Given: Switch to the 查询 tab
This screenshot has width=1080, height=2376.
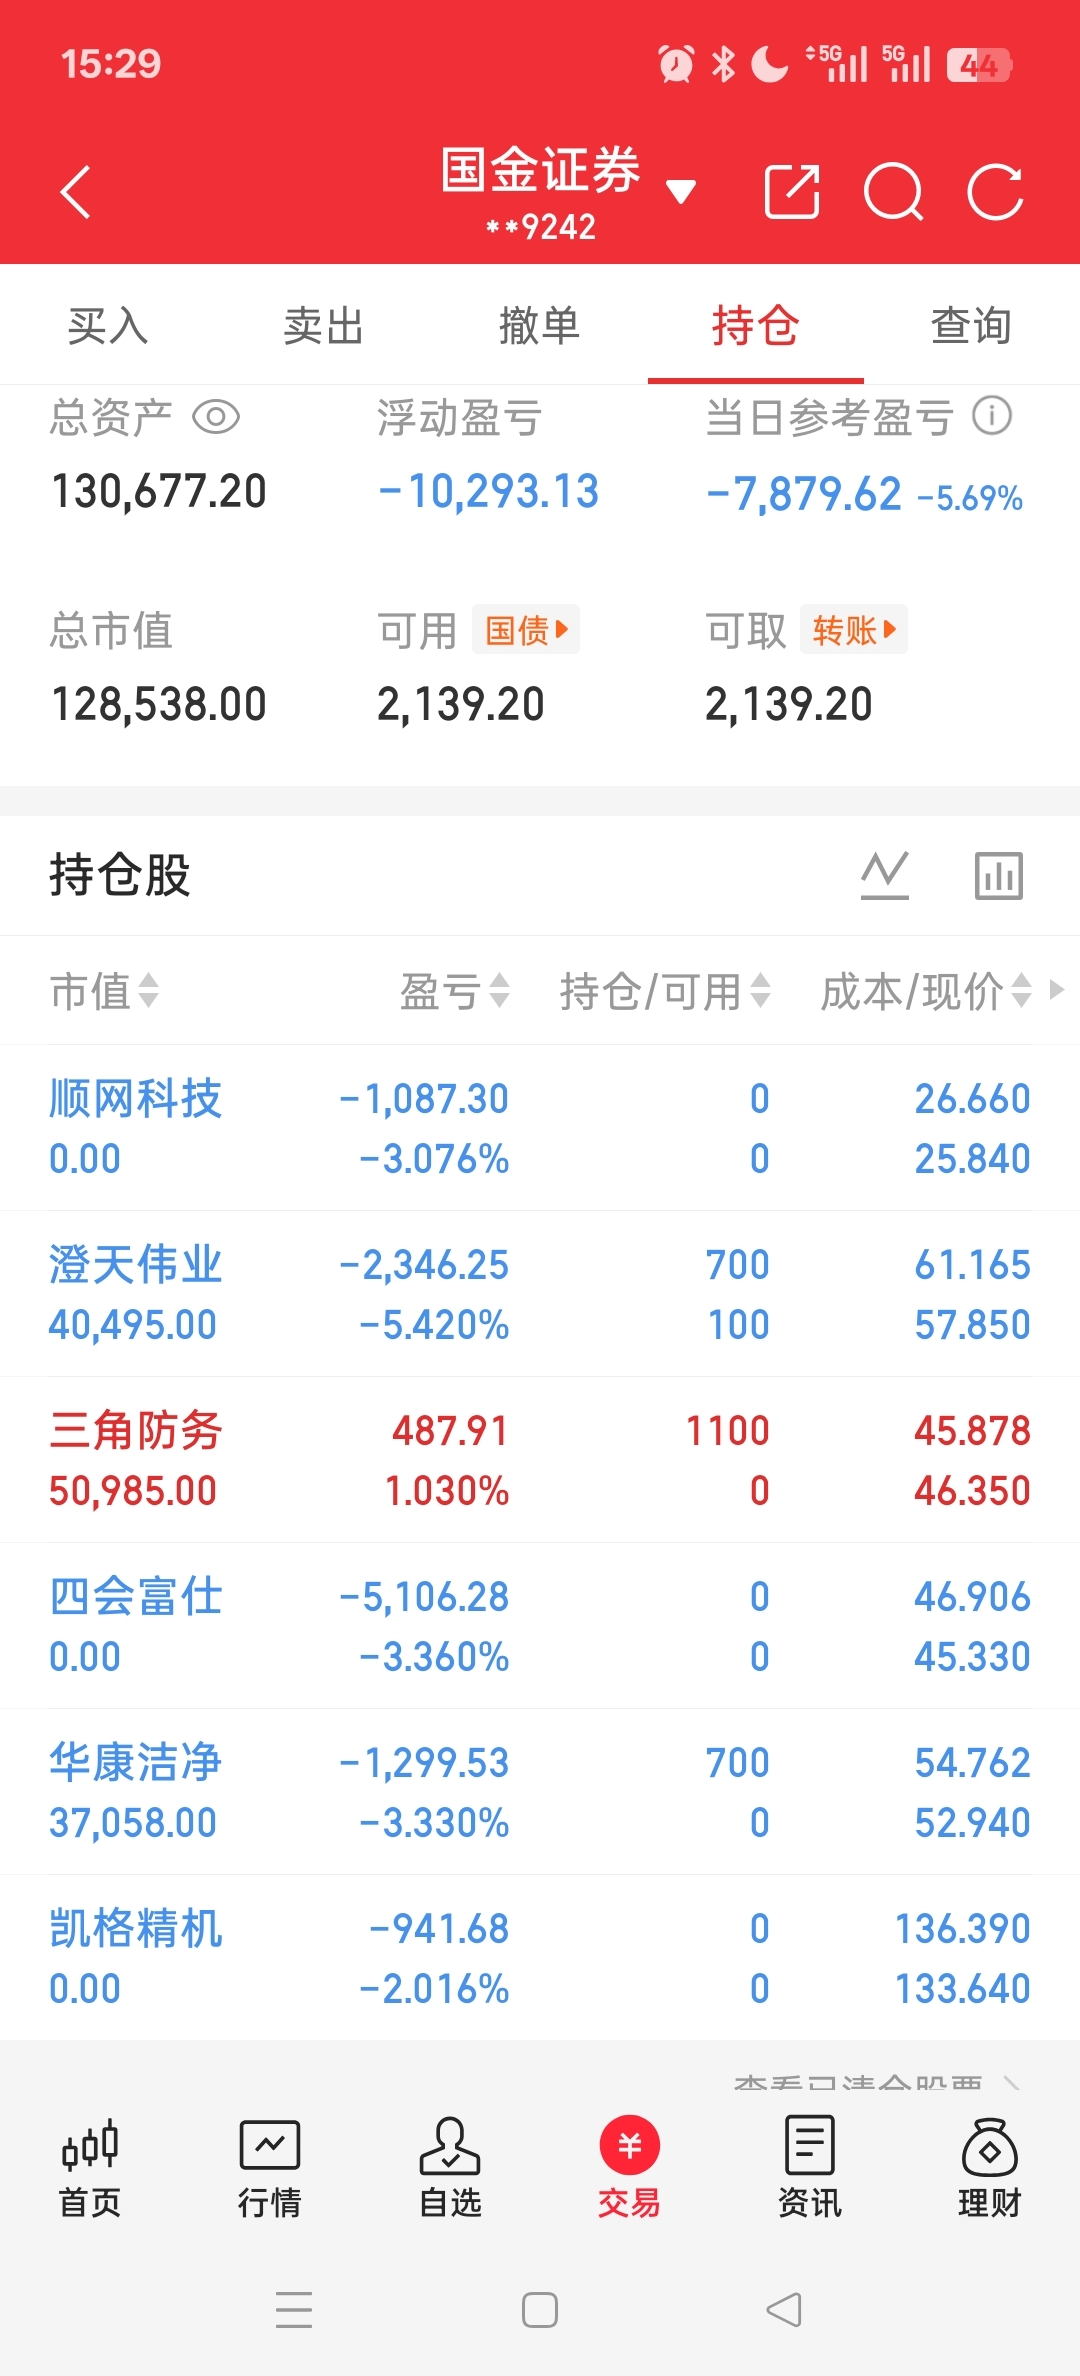Looking at the screenshot, I should pyautogui.click(x=971, y=326).
